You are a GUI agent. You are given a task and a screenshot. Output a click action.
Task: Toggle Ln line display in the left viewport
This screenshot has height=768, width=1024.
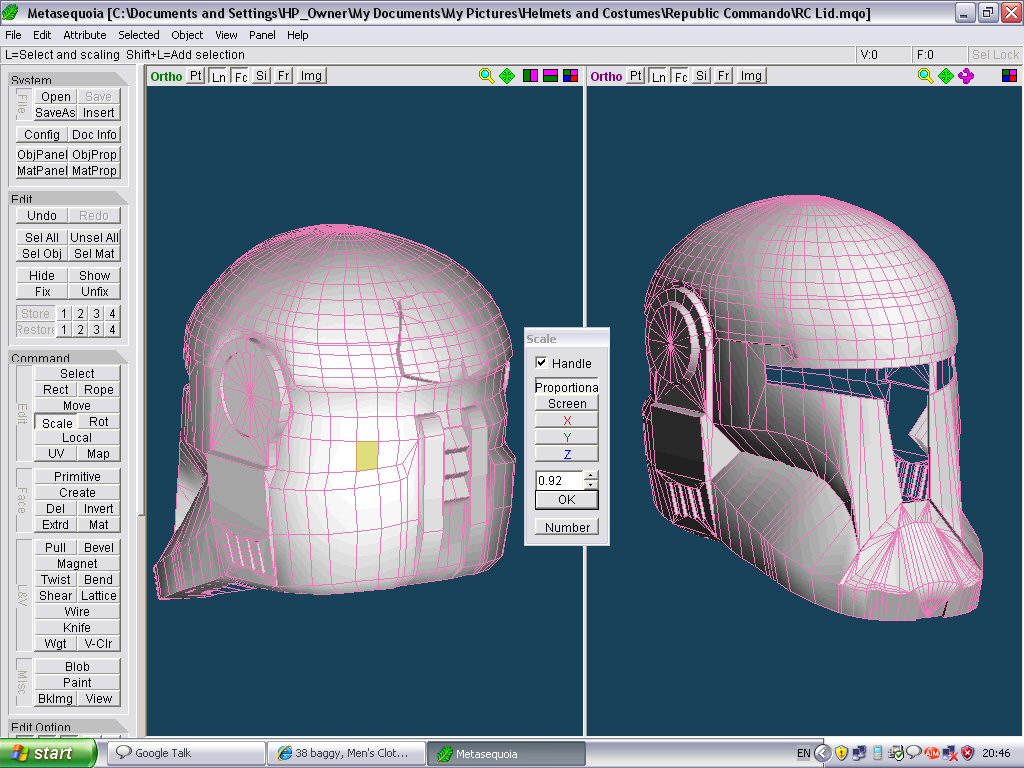219,76
